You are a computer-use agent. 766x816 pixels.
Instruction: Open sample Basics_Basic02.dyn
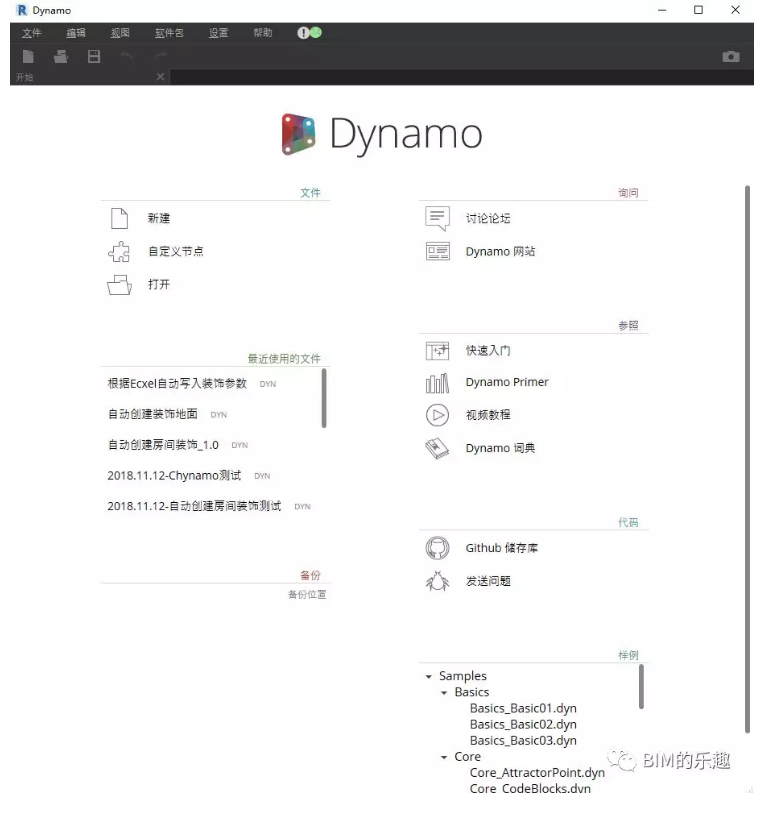(523, 725)
